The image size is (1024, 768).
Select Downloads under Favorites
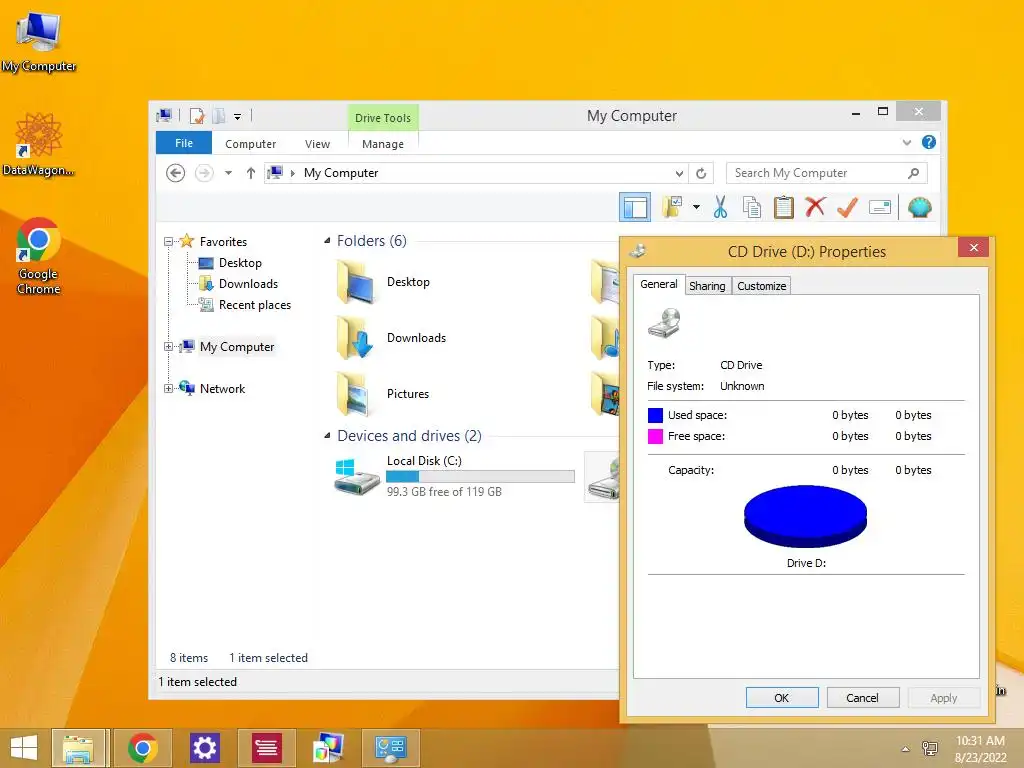238,283
